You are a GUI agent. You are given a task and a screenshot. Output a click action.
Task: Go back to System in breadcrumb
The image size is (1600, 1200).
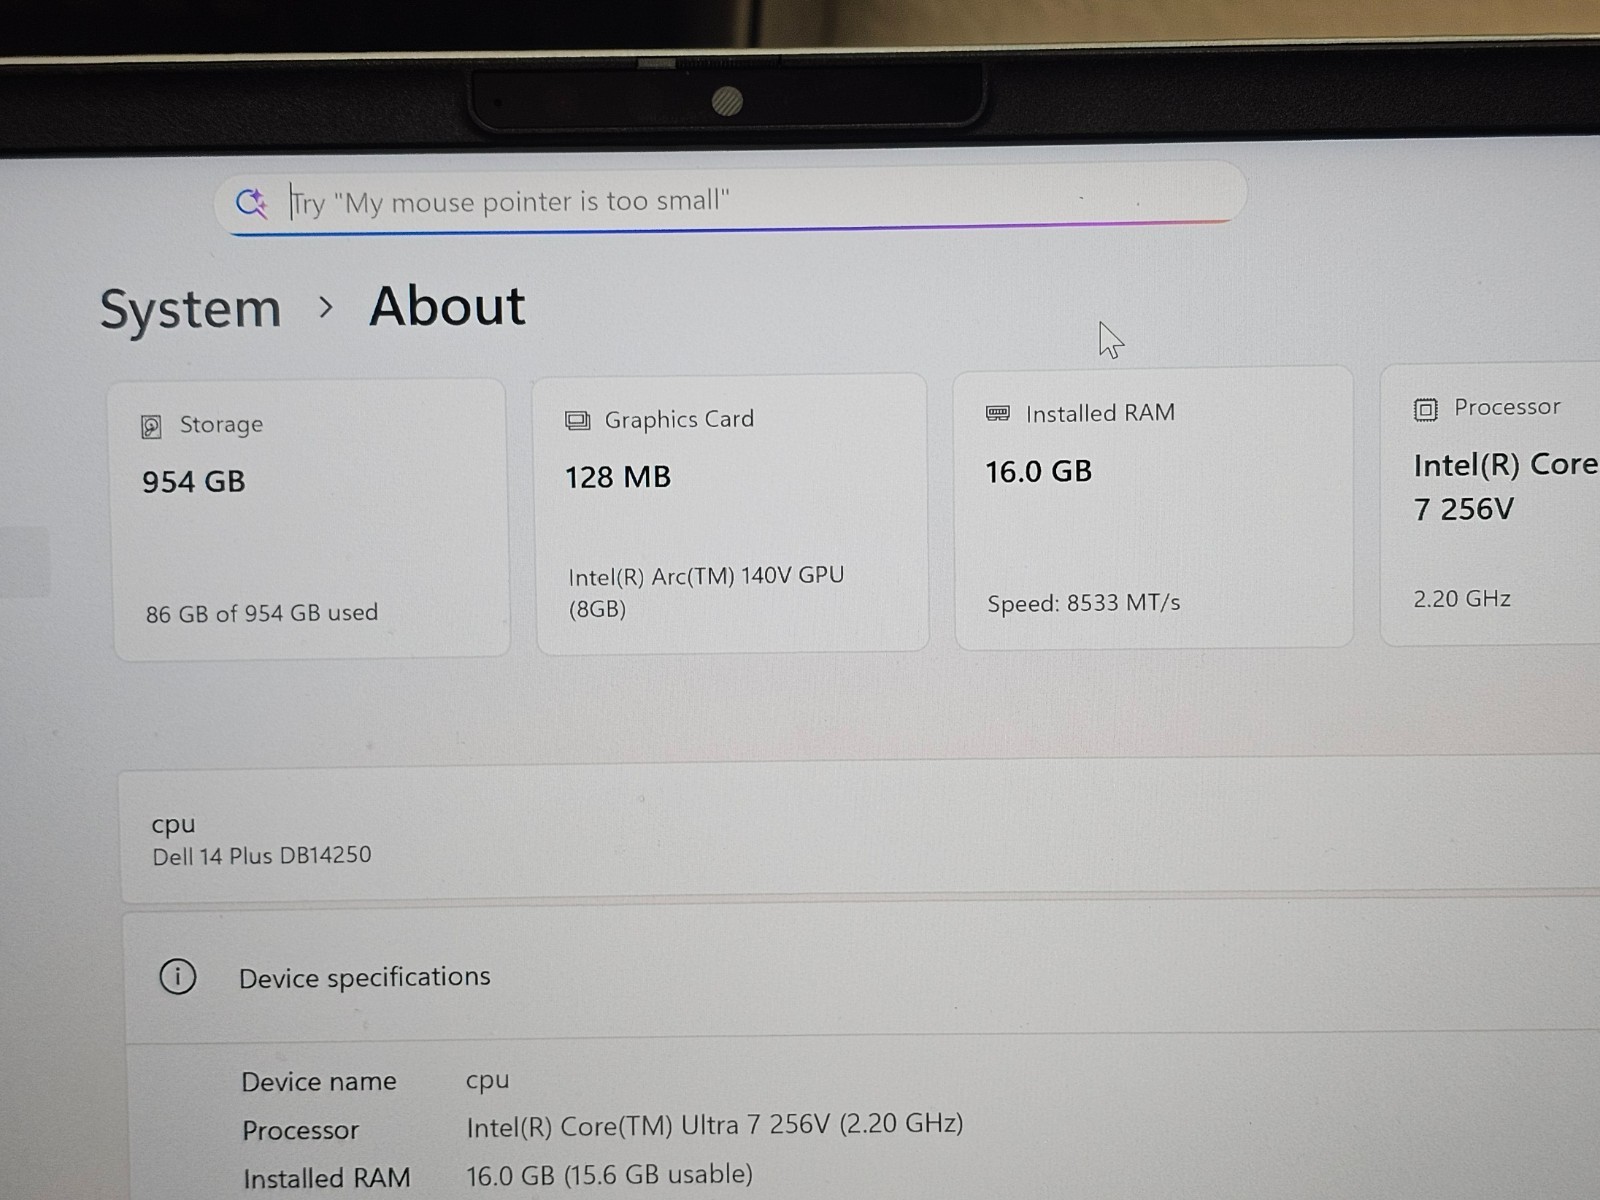pos(190,308)
